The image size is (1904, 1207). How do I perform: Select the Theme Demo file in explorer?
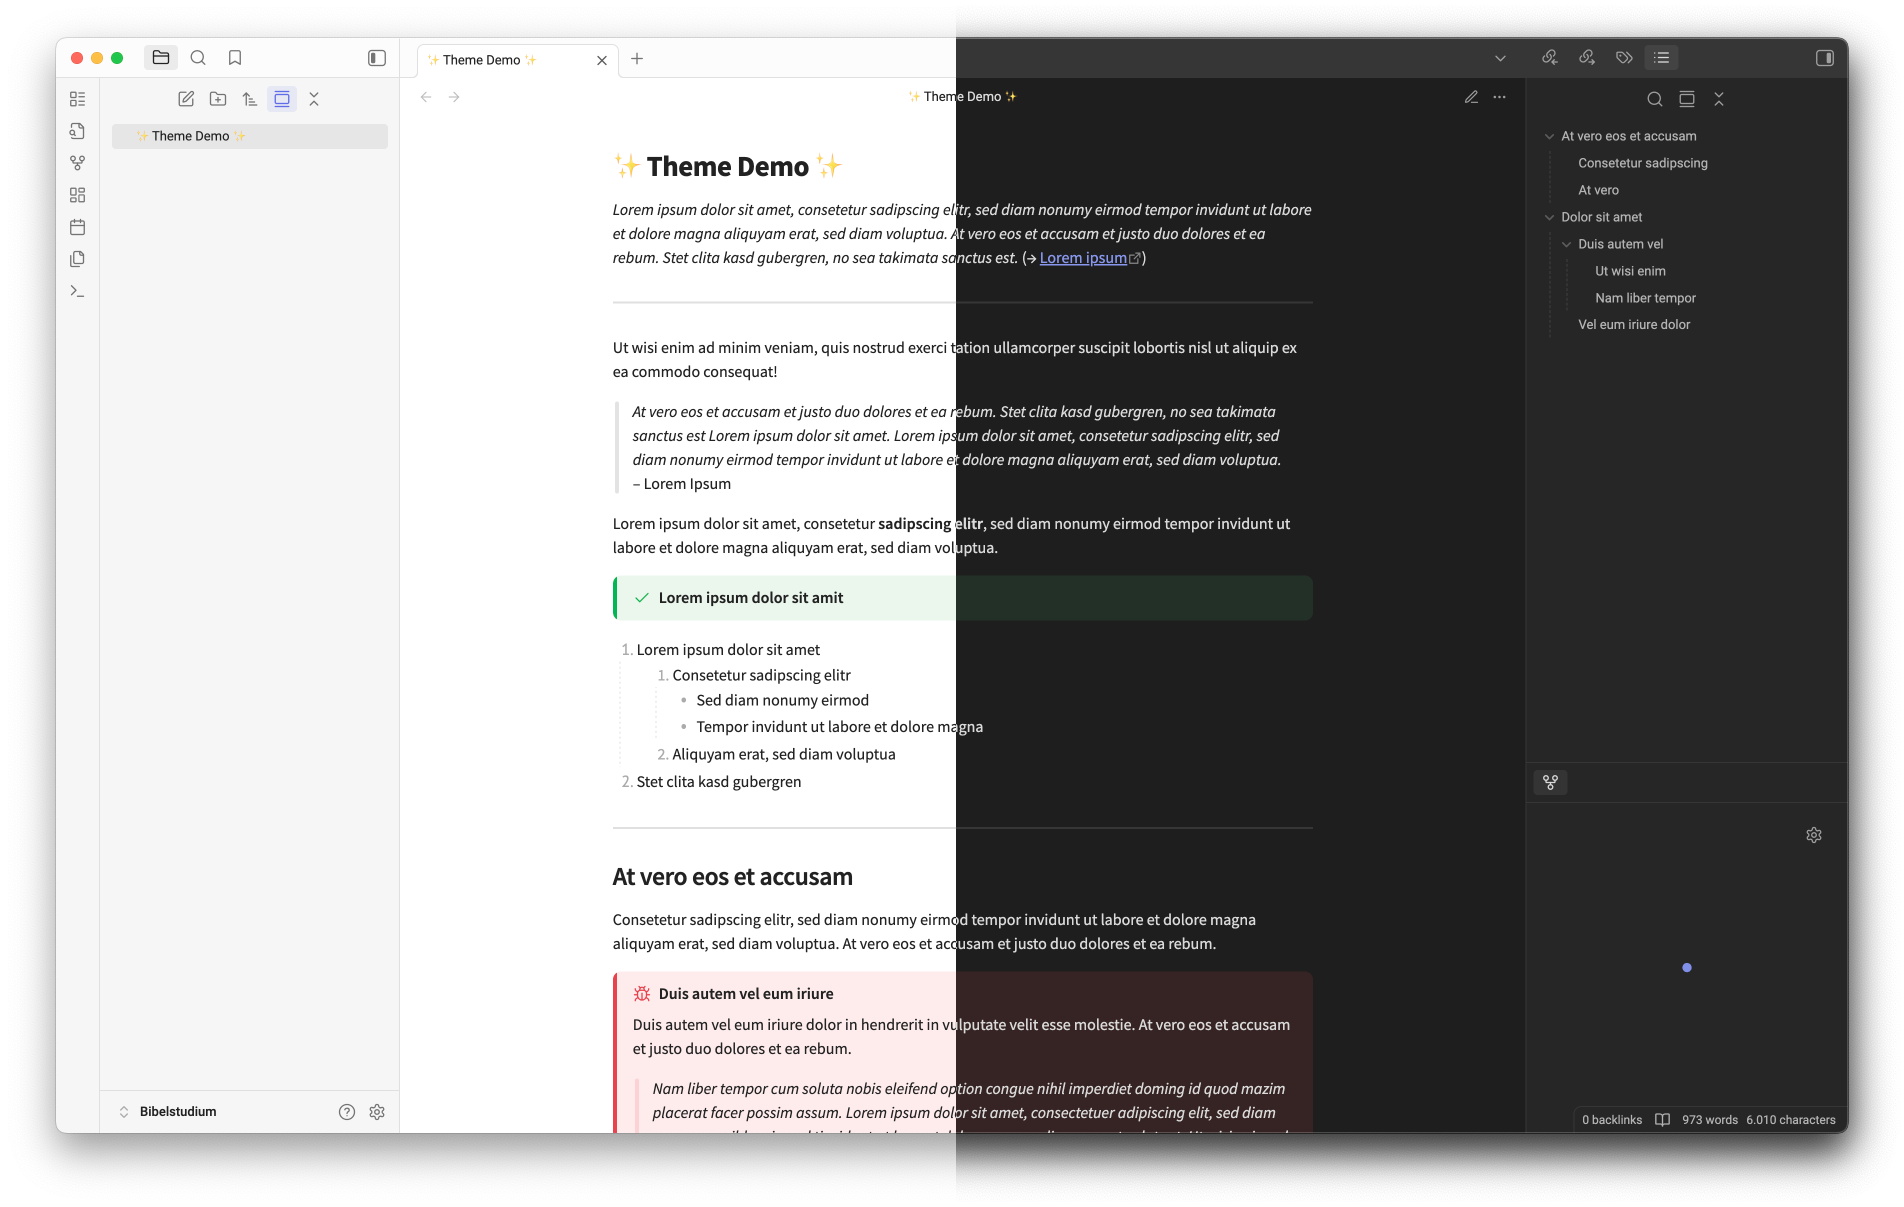coord(250,136)
